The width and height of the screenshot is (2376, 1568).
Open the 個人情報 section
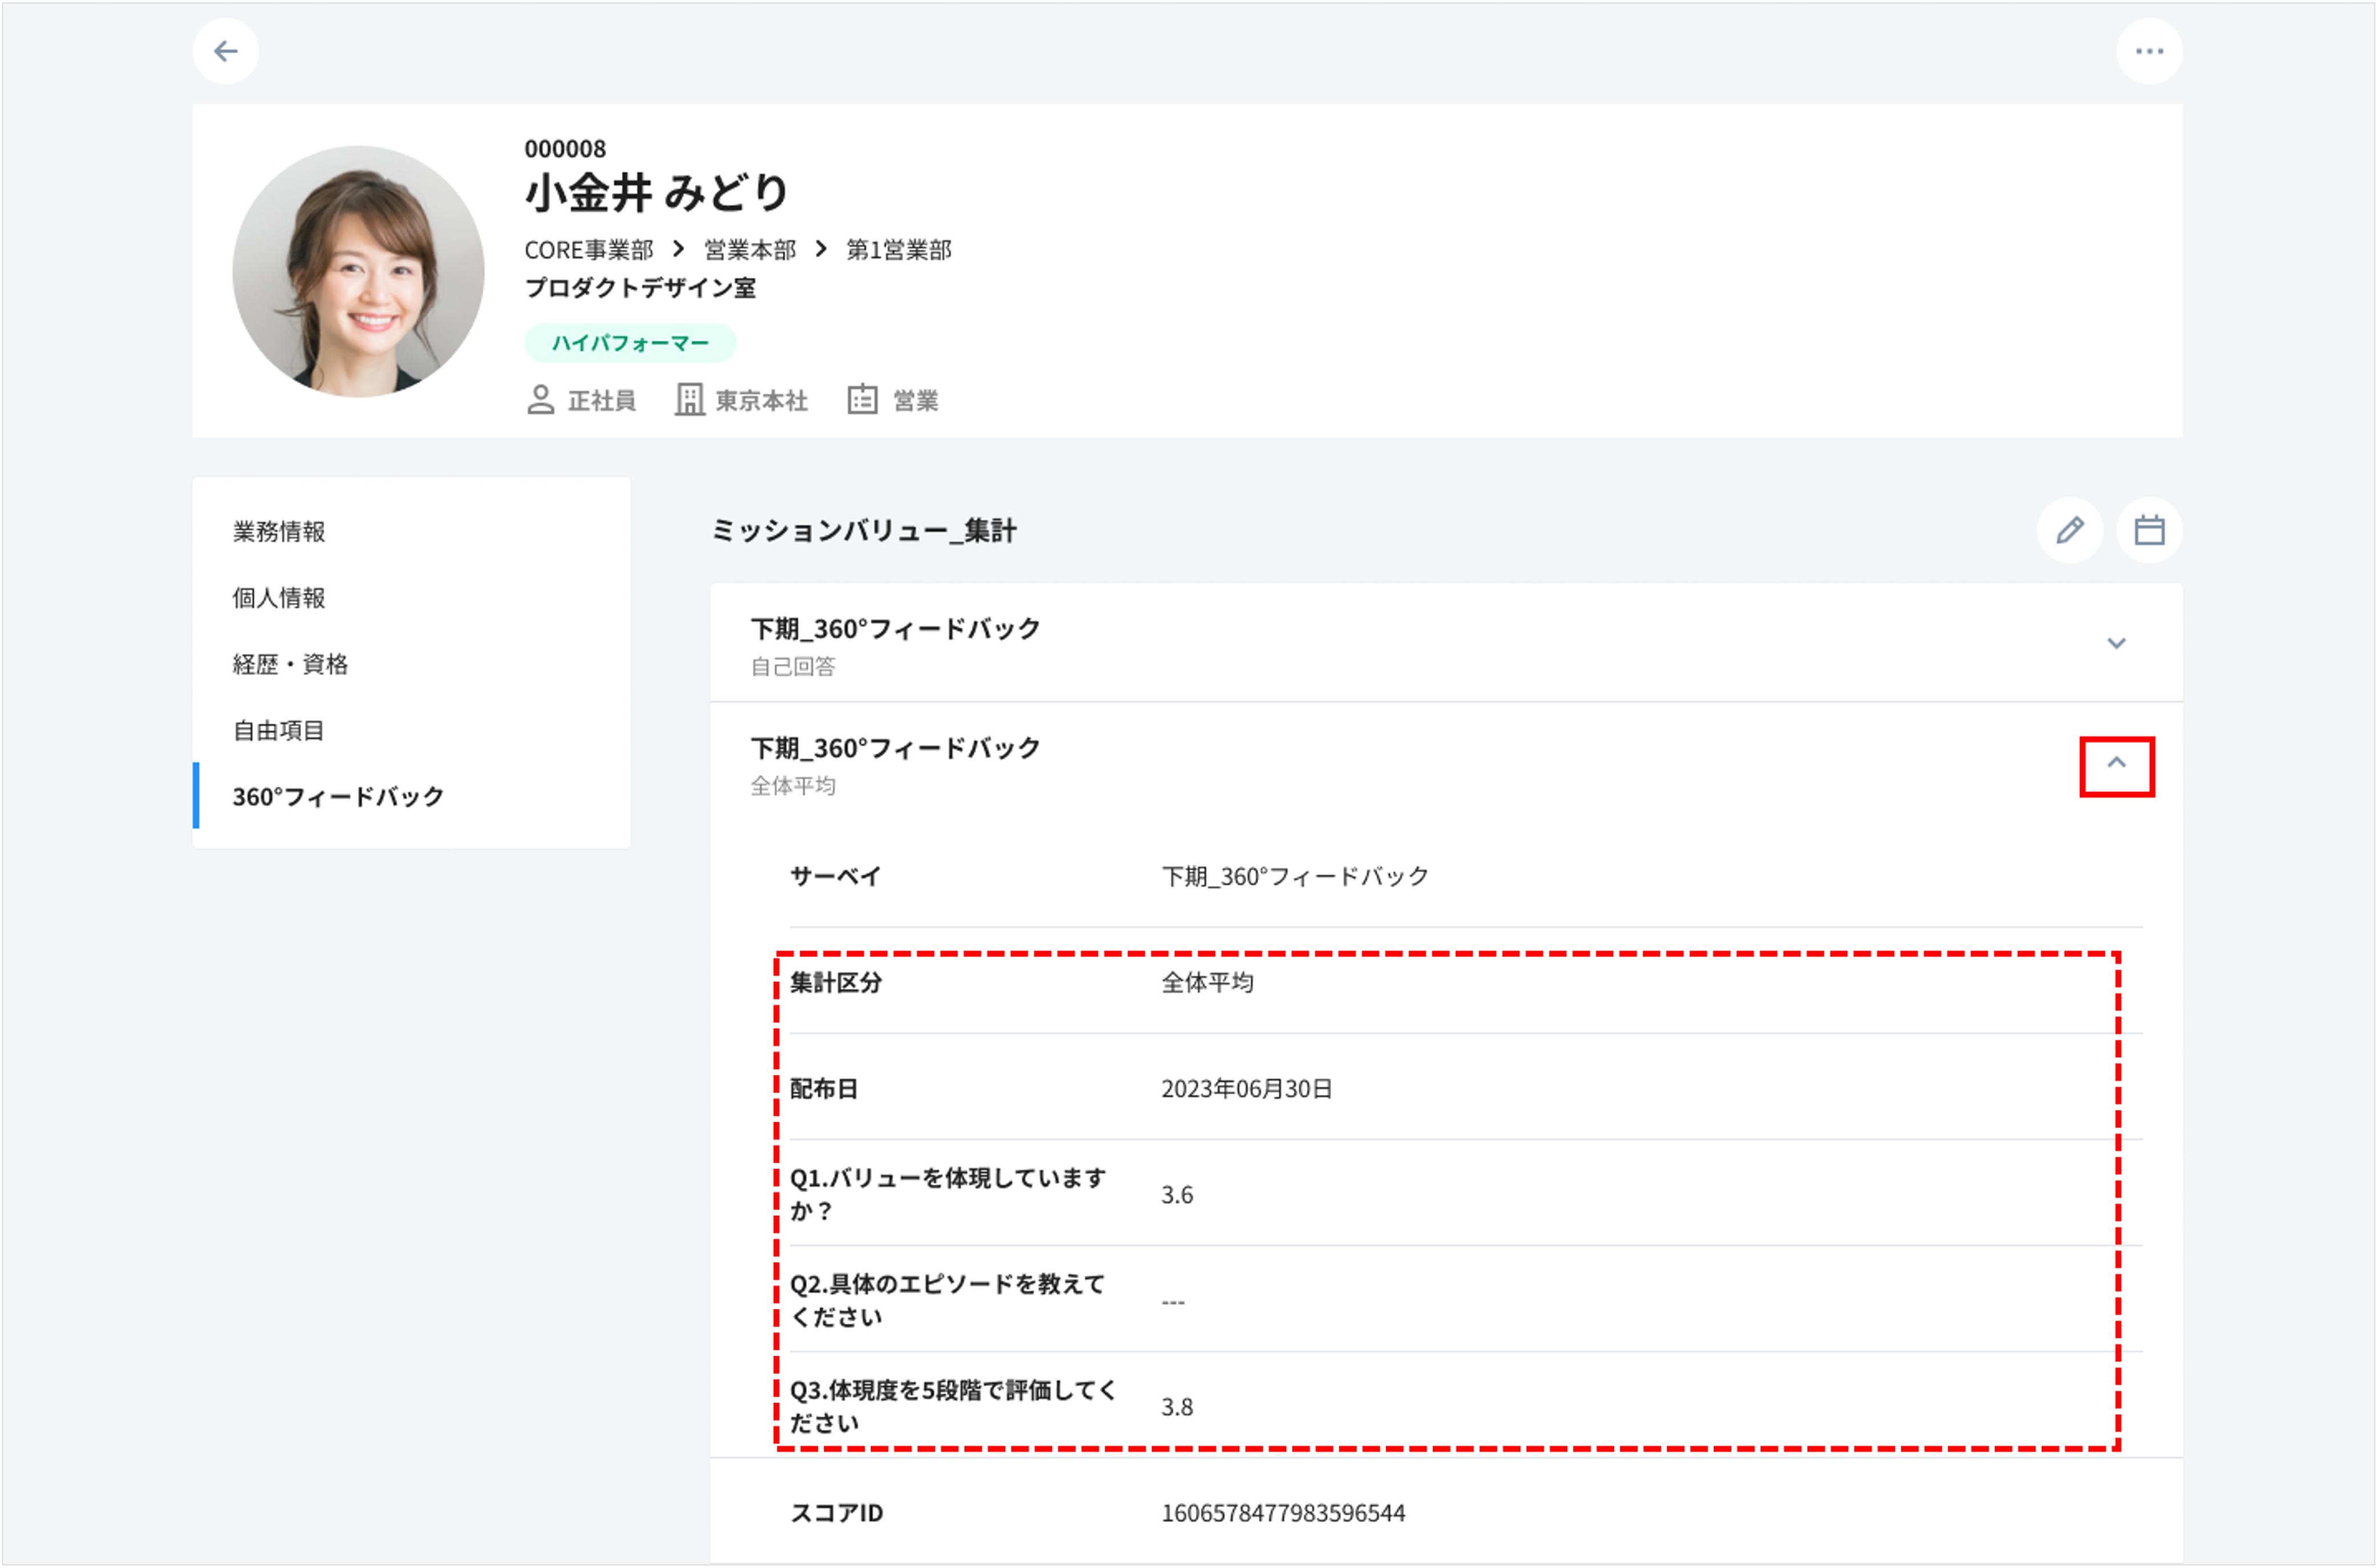280,598
